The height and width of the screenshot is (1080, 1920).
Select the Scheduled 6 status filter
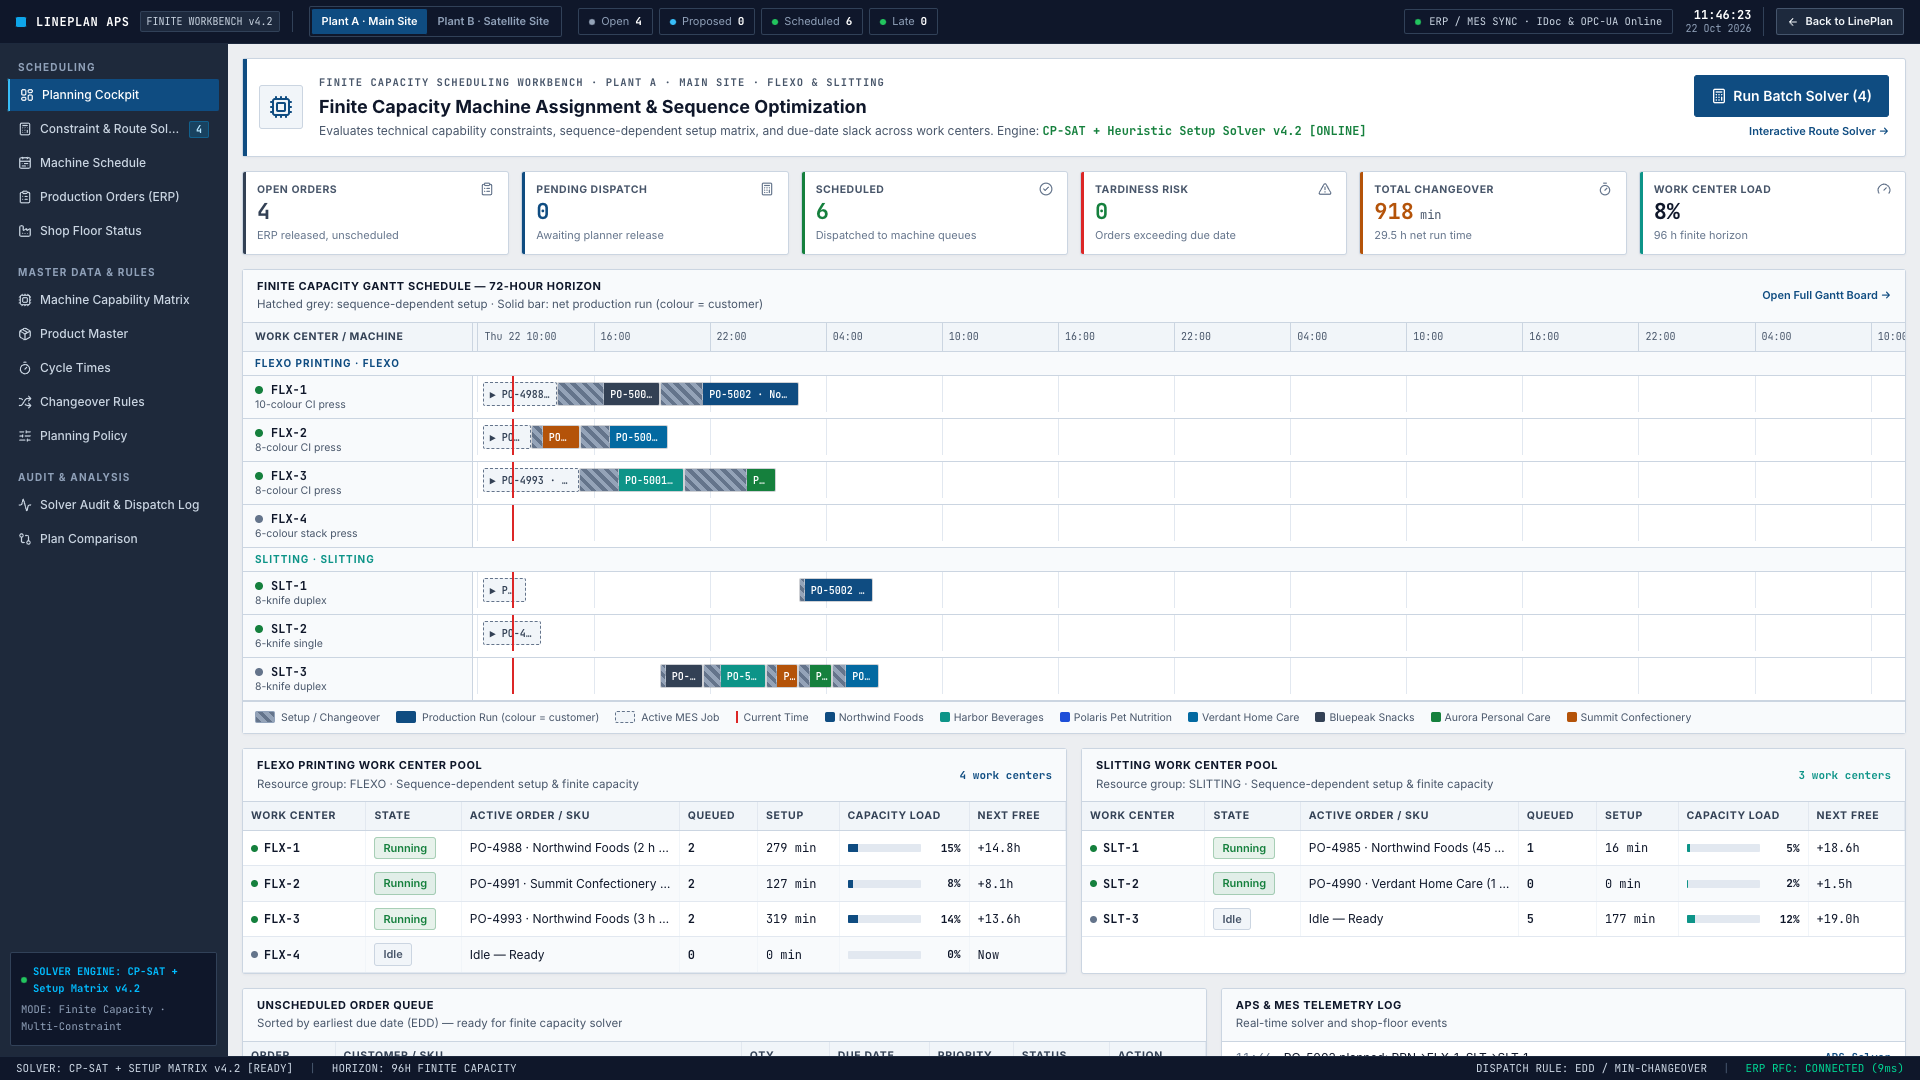(812, 21)
